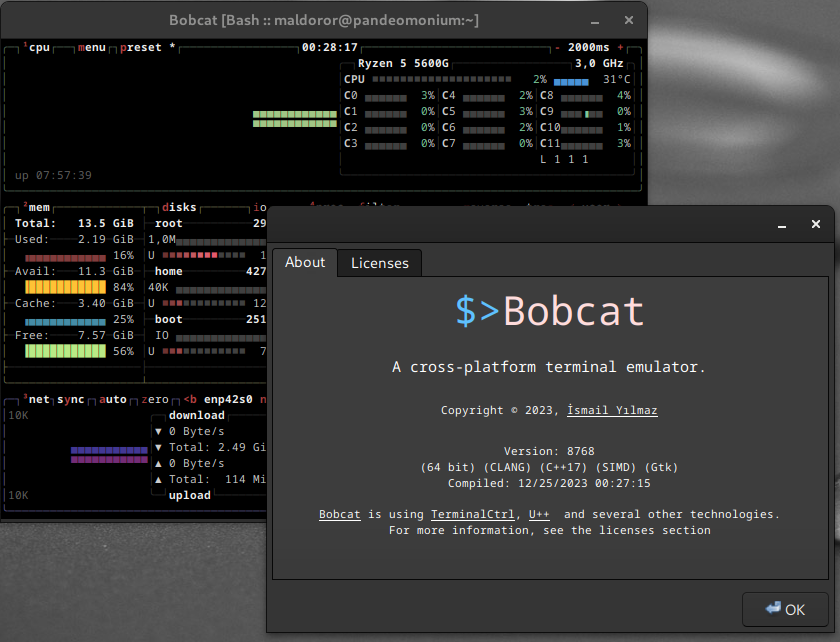Click the root disk entry
This screenshot has width=840, height=642.
[168, 223]
